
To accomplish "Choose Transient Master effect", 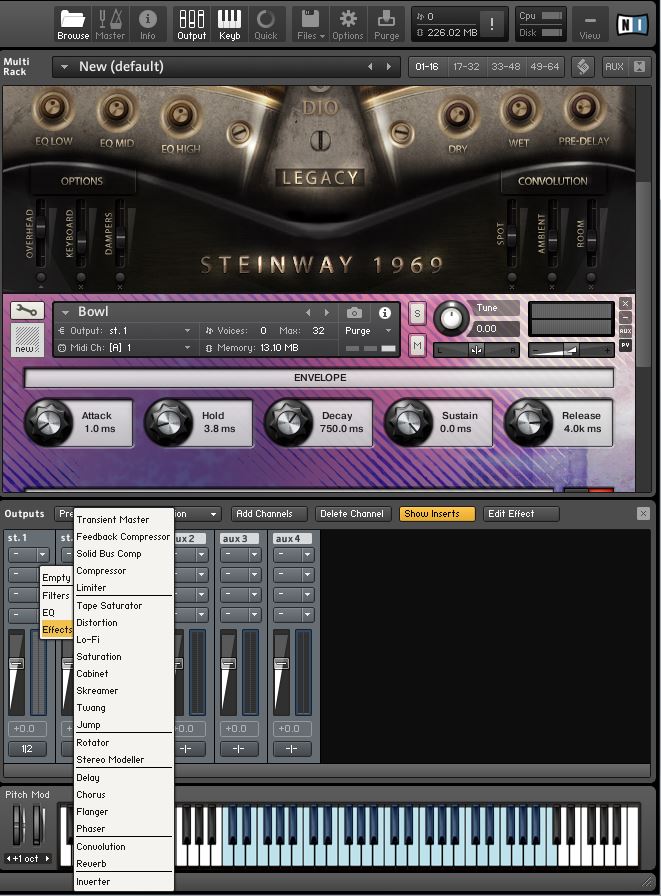I will click(x=124, y=519).
